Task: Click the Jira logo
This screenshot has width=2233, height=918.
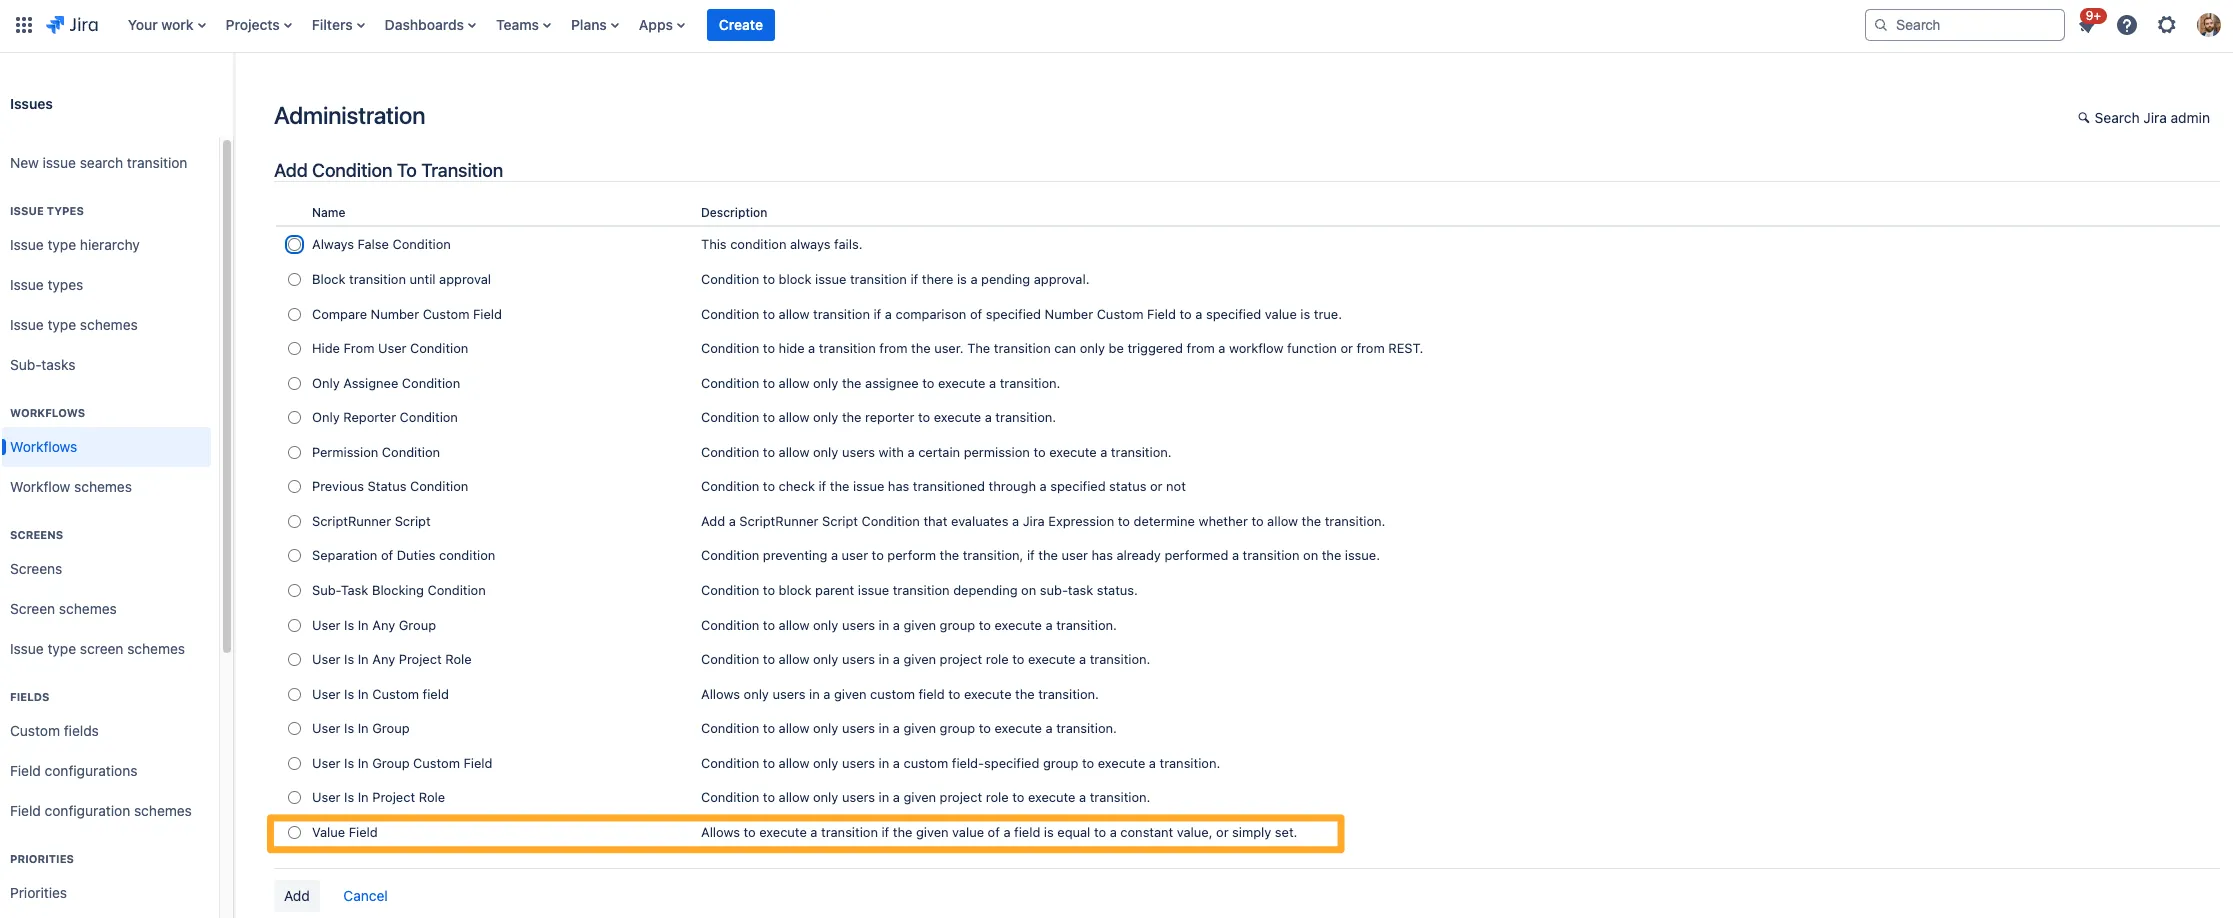Action: point(72,25)
